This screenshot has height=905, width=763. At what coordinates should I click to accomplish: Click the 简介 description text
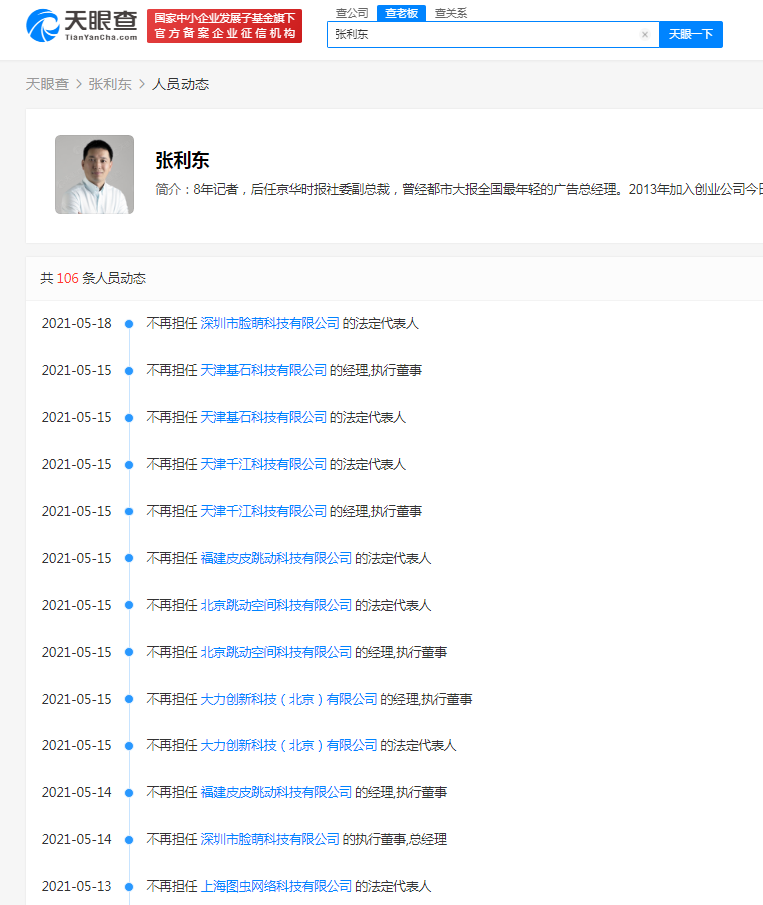(x=459, y=189)
